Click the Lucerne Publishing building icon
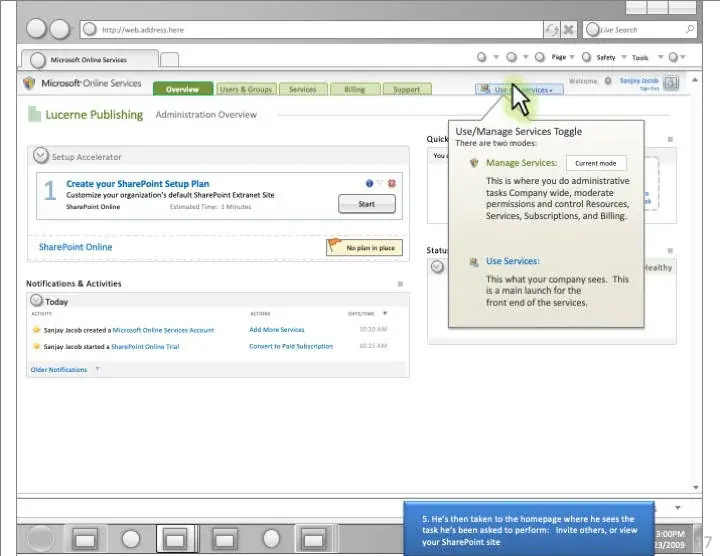This screenshot has width=720, height=556. [34, 114]
